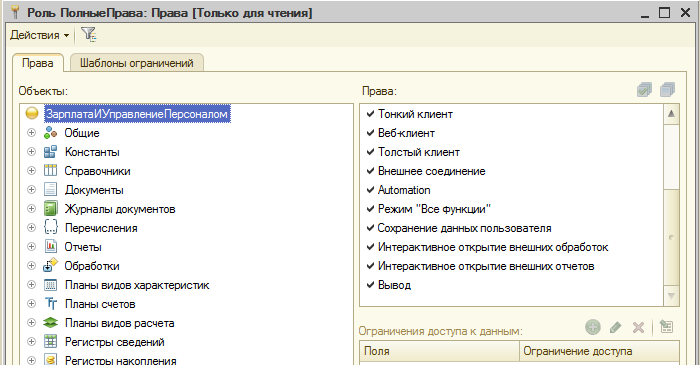Screen dimensions: 700x365
Task: Expand the Планы видов характеристик node
Action: (31, 284)
